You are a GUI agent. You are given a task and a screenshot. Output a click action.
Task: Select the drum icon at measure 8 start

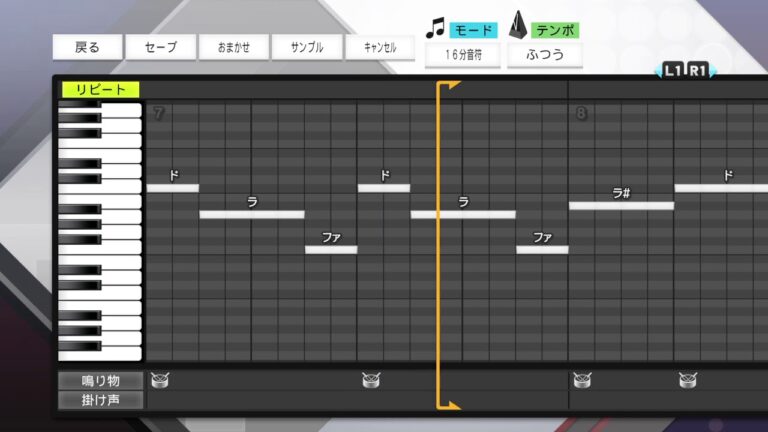[x=582, y=380]
